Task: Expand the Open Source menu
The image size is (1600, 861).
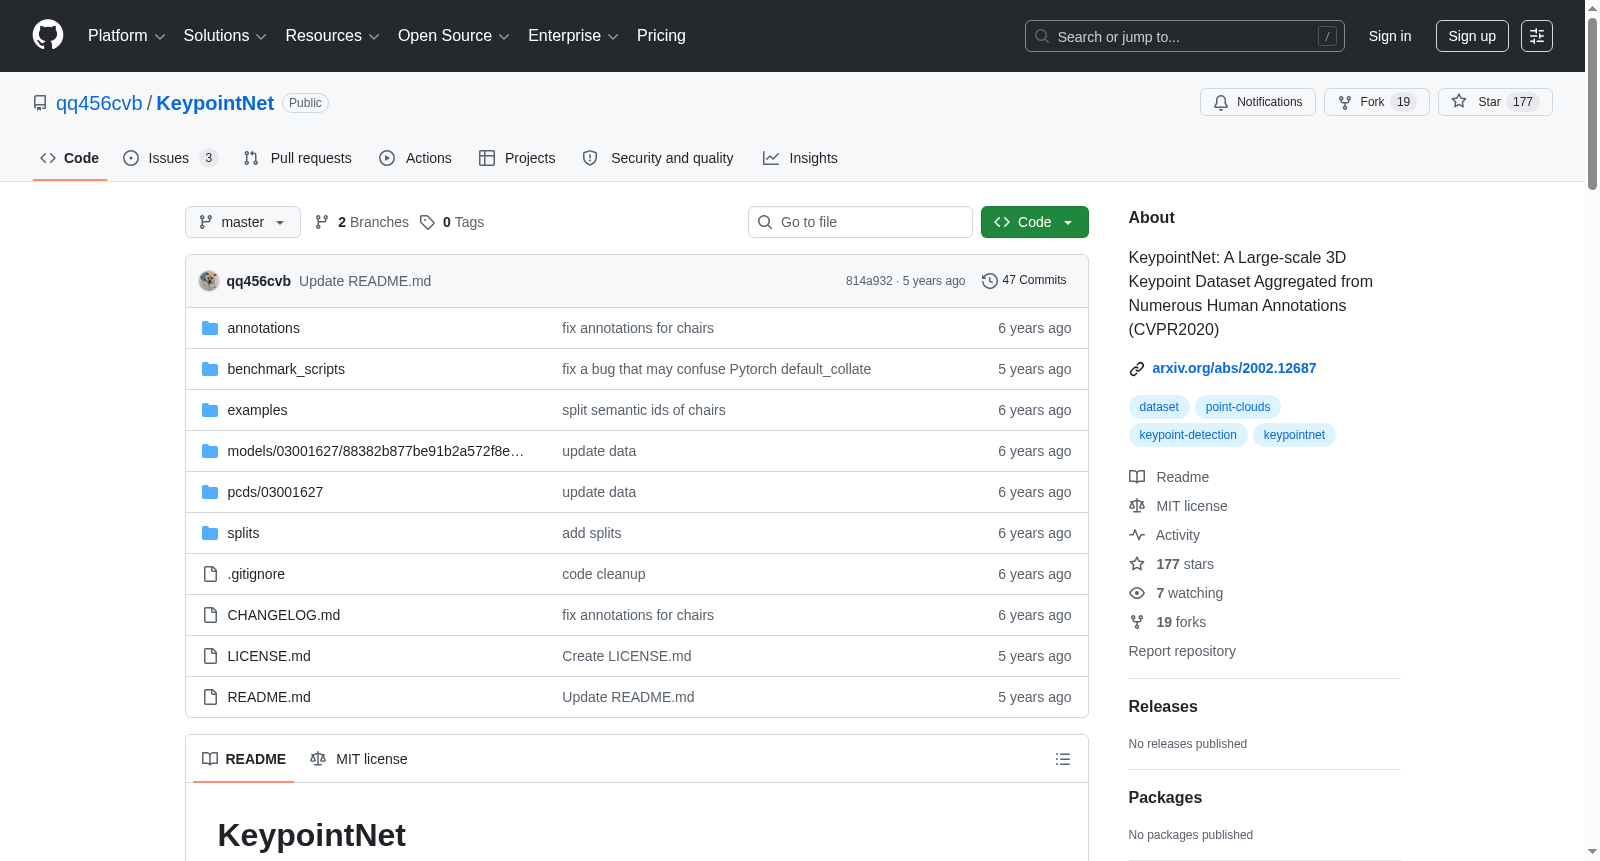Action: pyautogui.click(x=454, y=36)
